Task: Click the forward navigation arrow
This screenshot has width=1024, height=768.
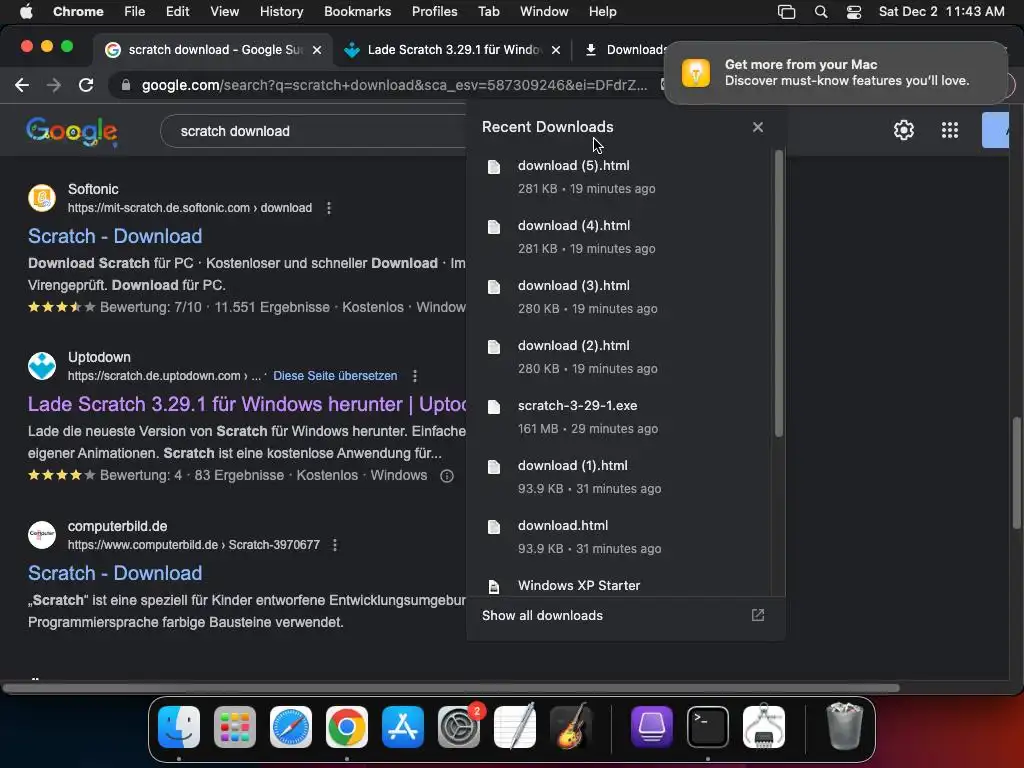Action: pos(54,85)
